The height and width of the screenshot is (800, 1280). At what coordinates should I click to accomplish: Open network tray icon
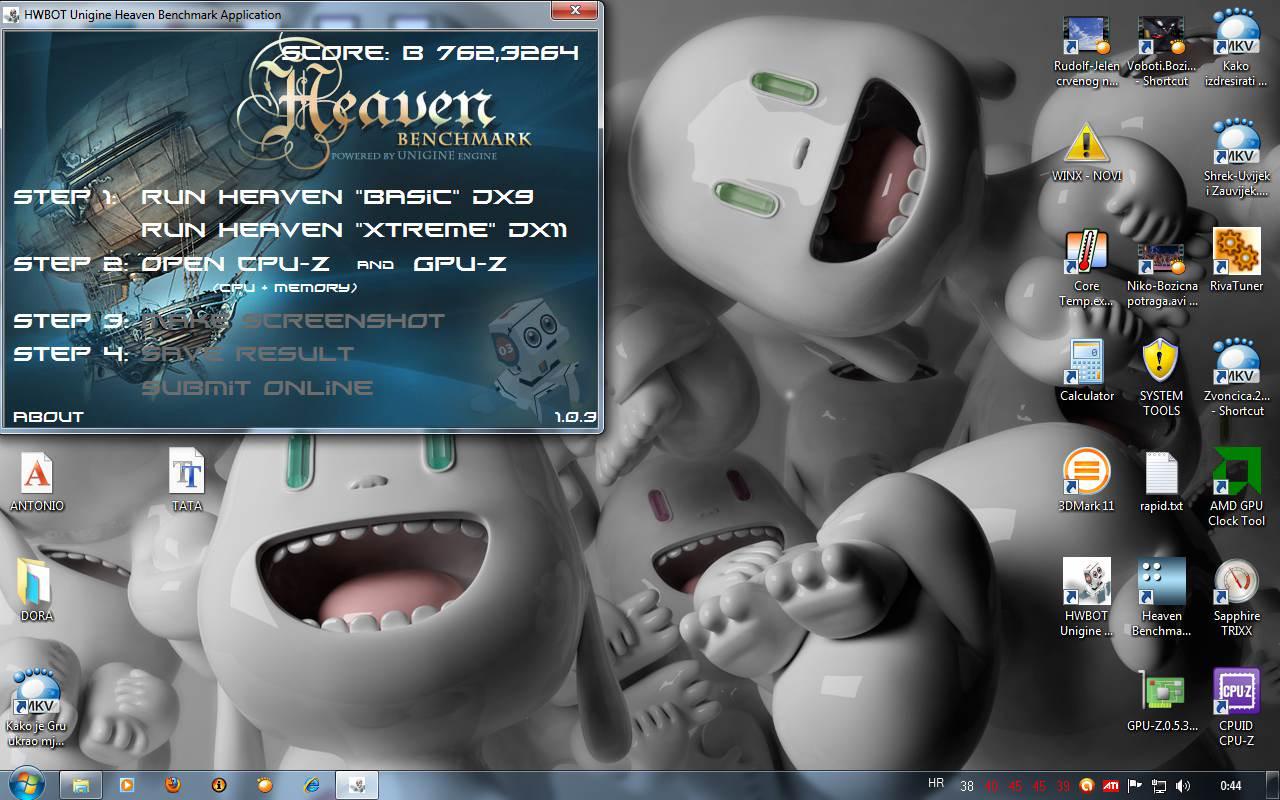(x=1159, y=785)
